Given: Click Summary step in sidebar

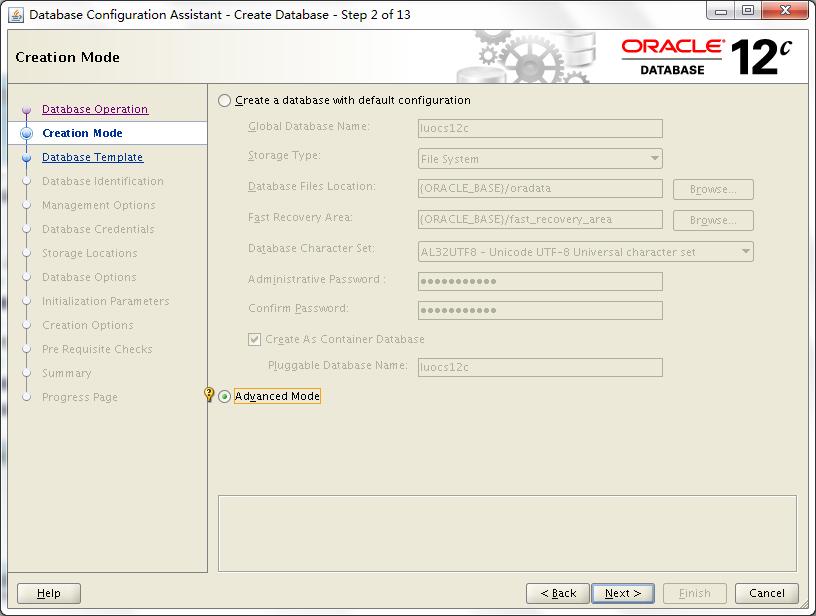Looking at the screenshot, I should tap(67, 373).
